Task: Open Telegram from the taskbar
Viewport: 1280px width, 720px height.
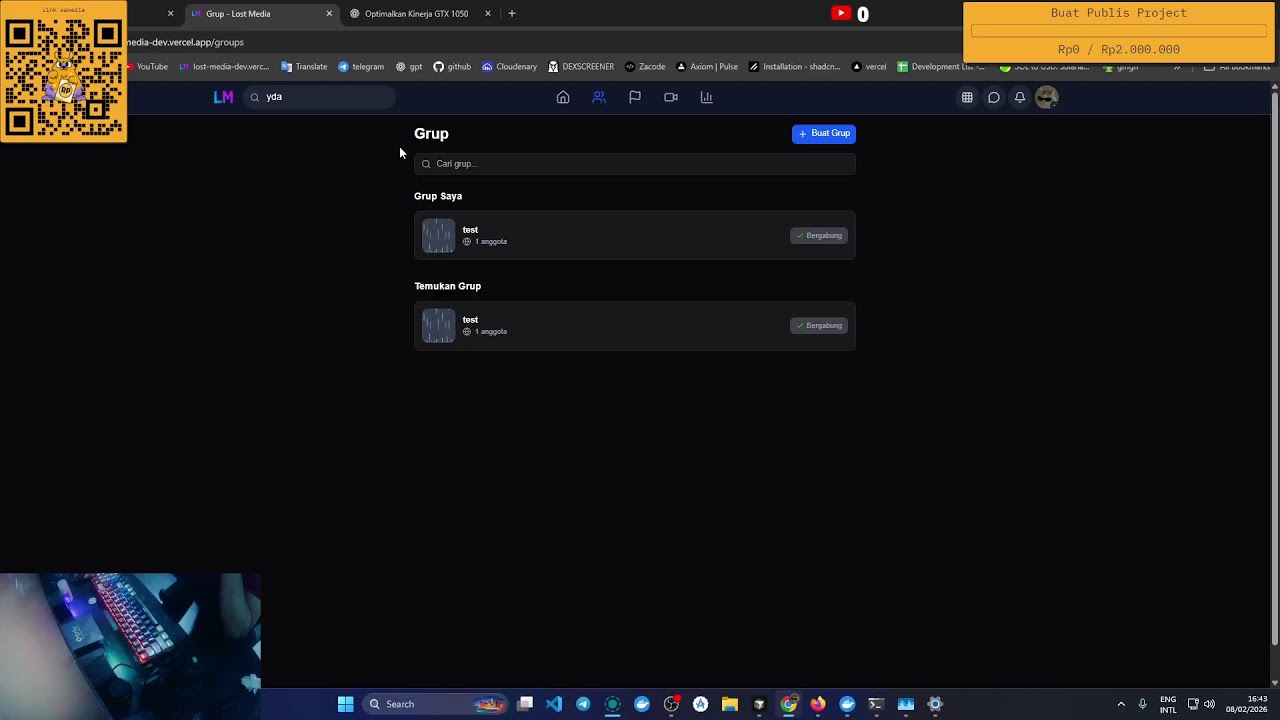Action: click(x=583, y=704)
